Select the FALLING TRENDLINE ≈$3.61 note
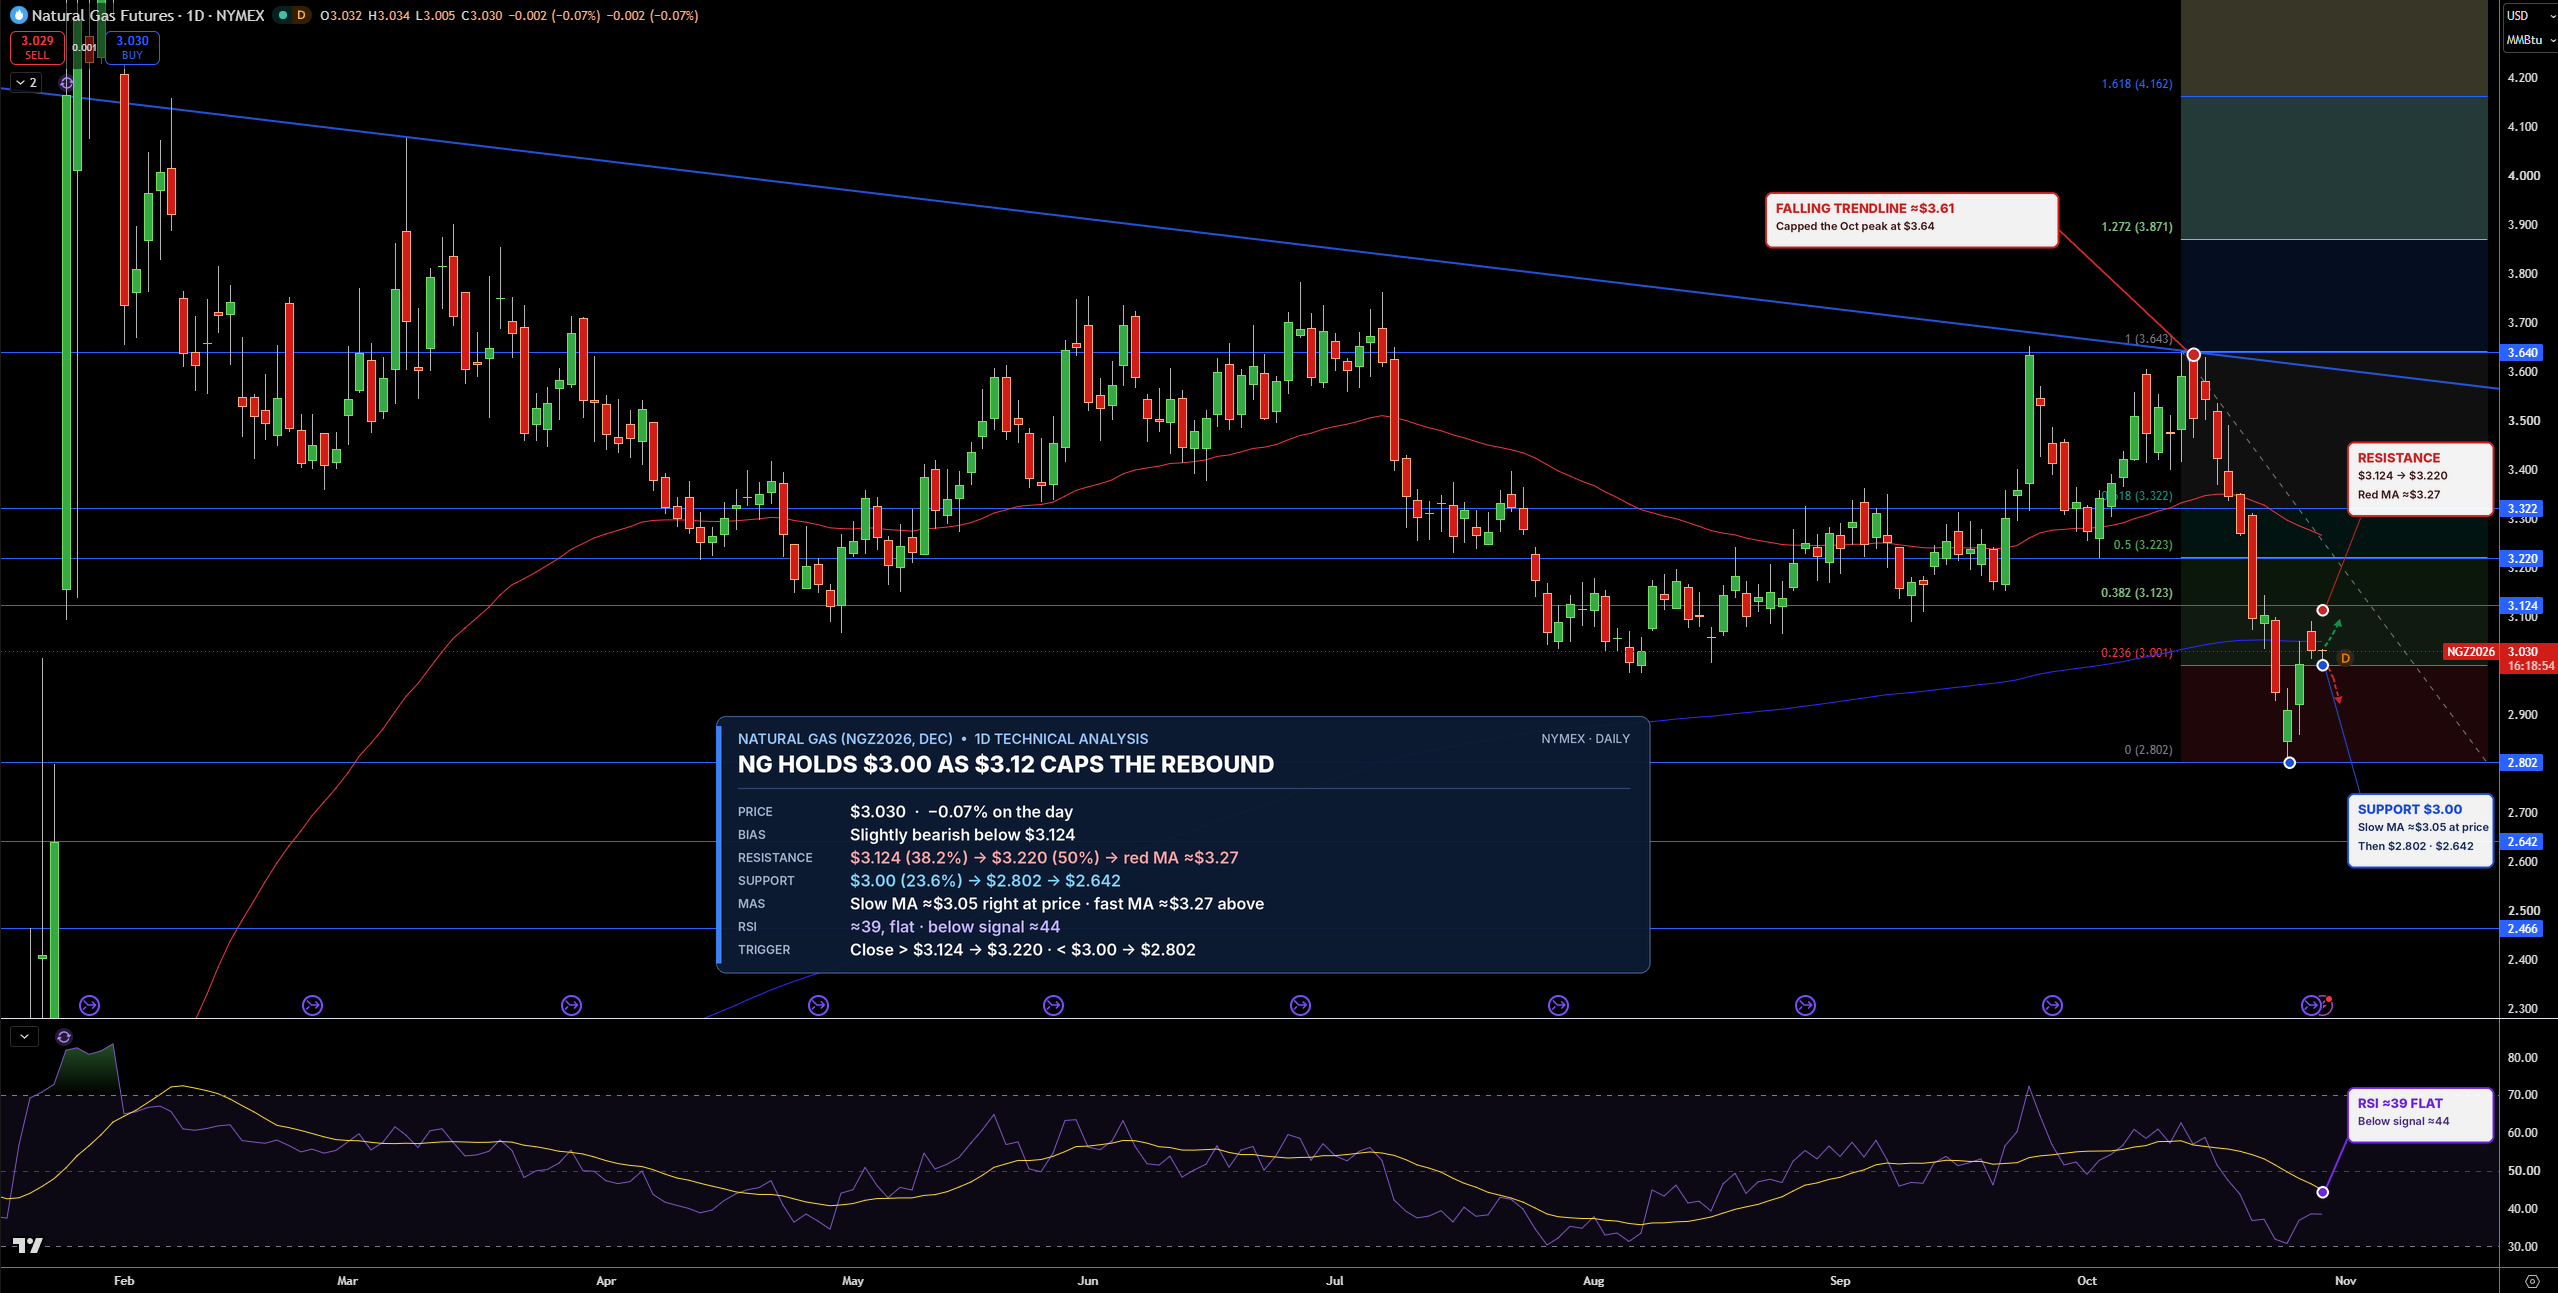 tap(1911, 220)
